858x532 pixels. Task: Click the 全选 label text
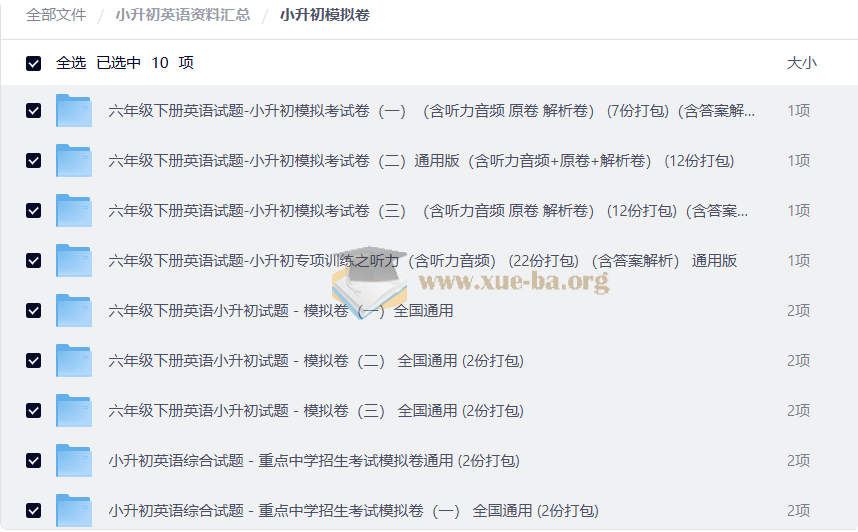[71, 63]
